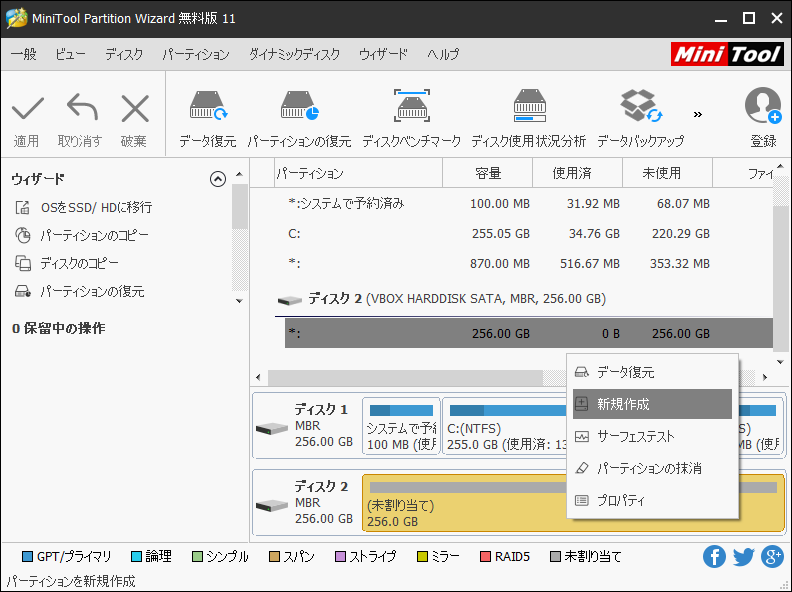Click the プロパティ context menu icon

[x=582, y=501]
